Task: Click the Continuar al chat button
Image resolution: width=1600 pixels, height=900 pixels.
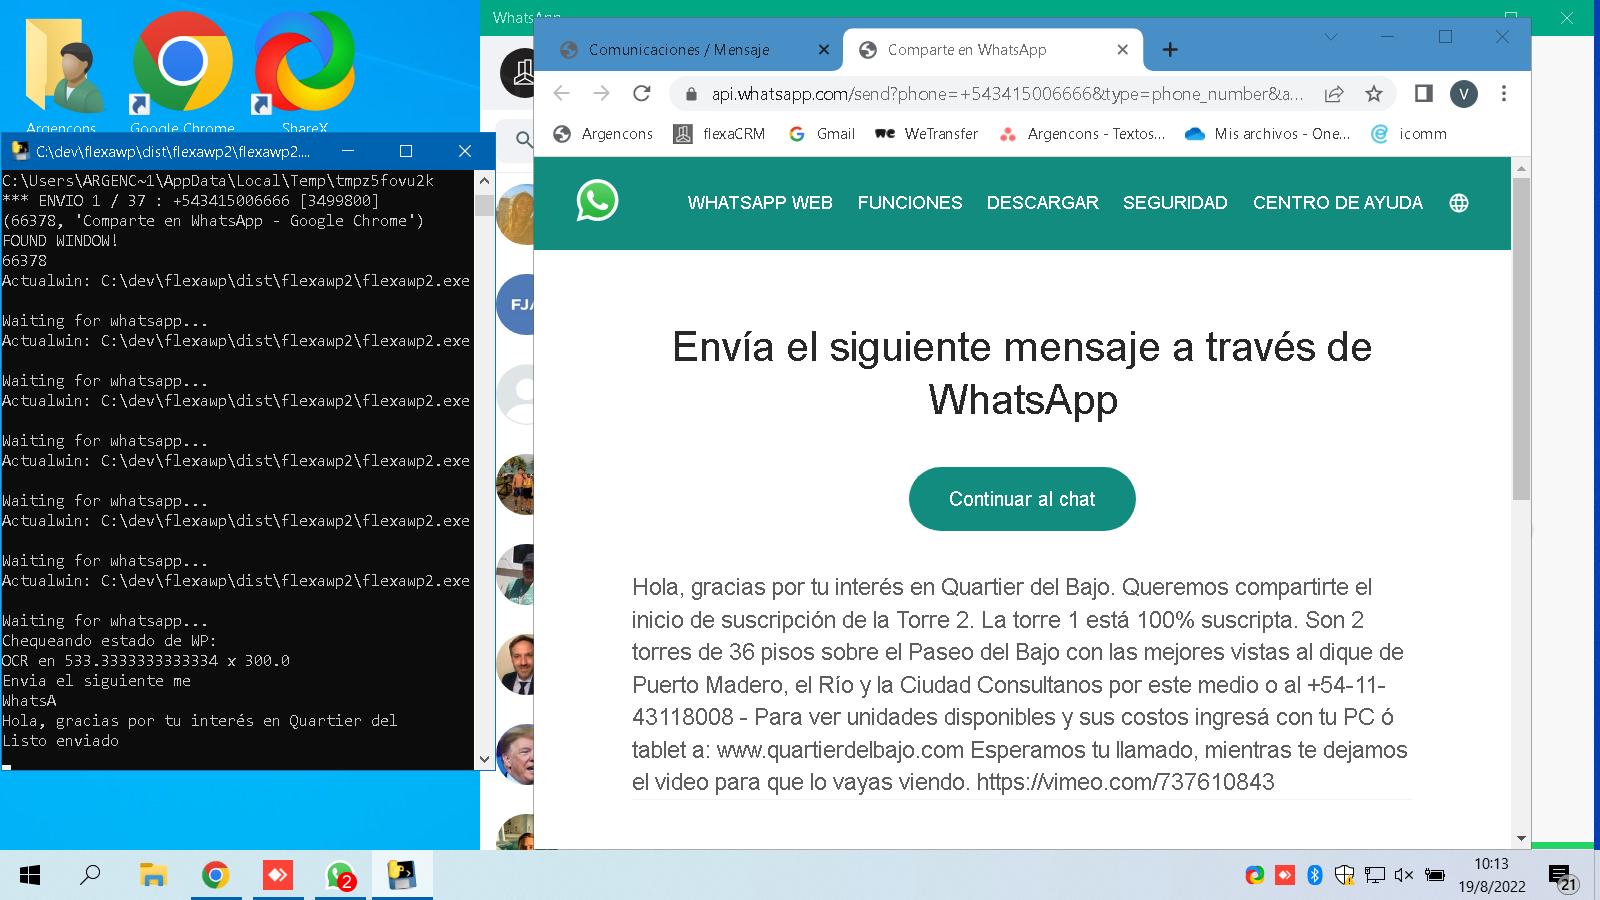Action: click(1022, 499)
